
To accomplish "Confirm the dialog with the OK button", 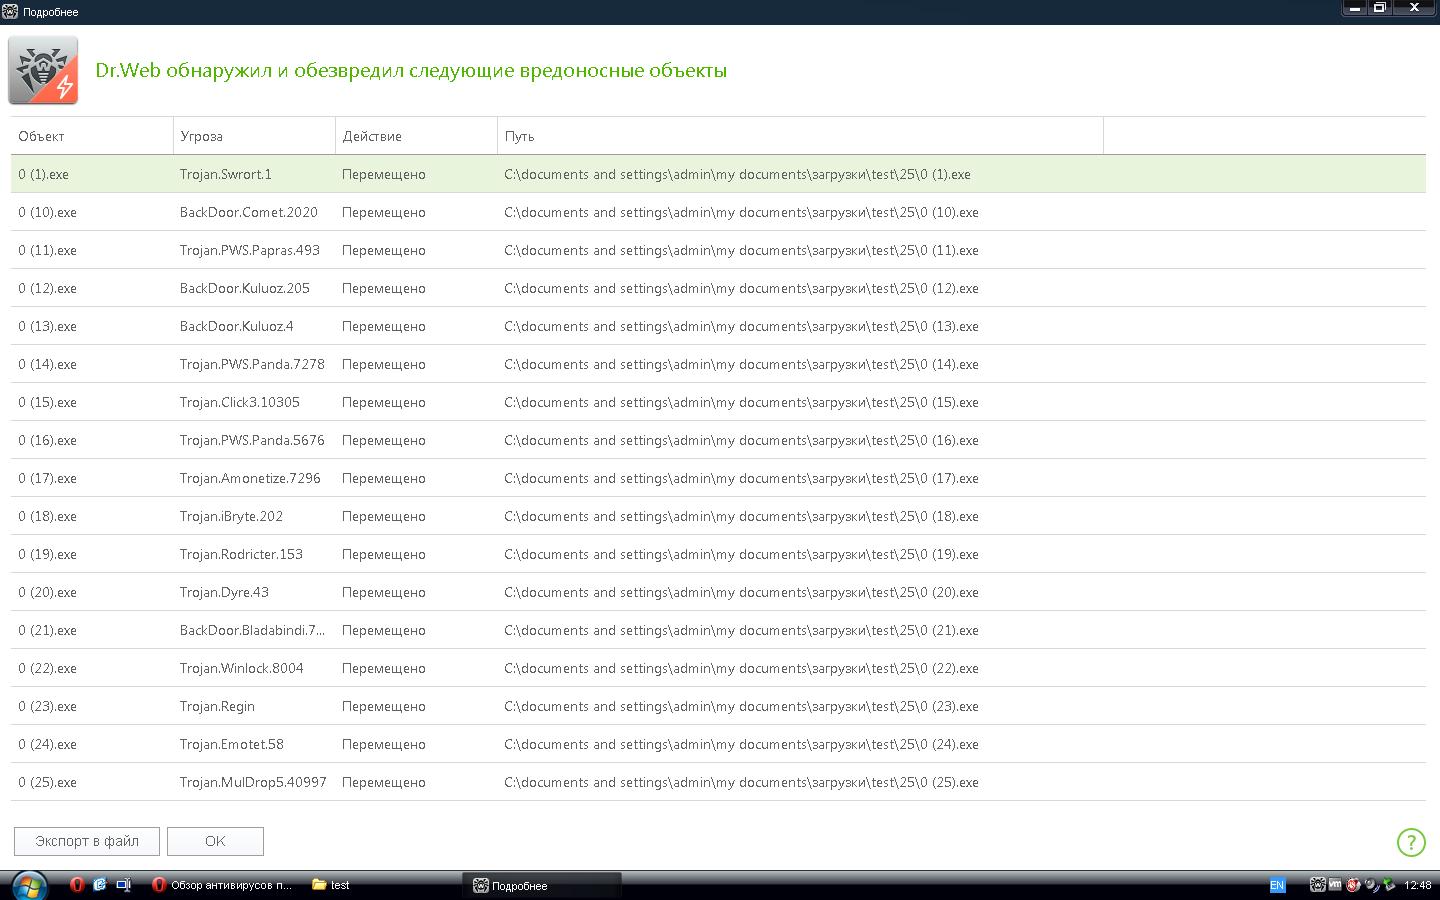I will (x=215, y=841).
